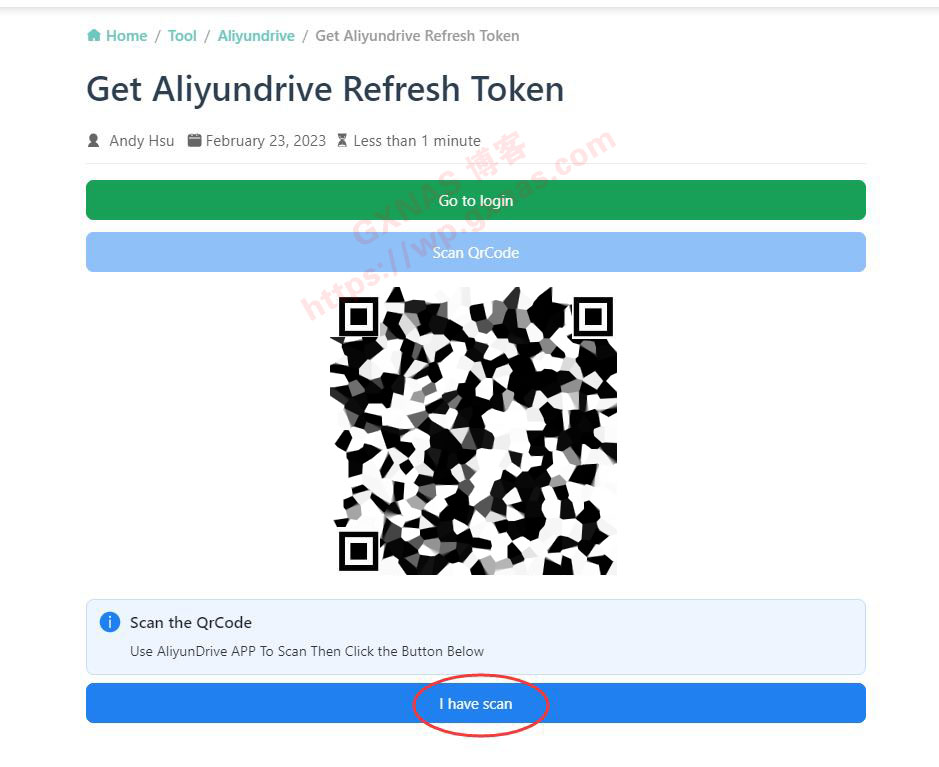Go to the Tool breadcrumb link
The width and height of the screenshot is (939, 767).
[182, 36]
